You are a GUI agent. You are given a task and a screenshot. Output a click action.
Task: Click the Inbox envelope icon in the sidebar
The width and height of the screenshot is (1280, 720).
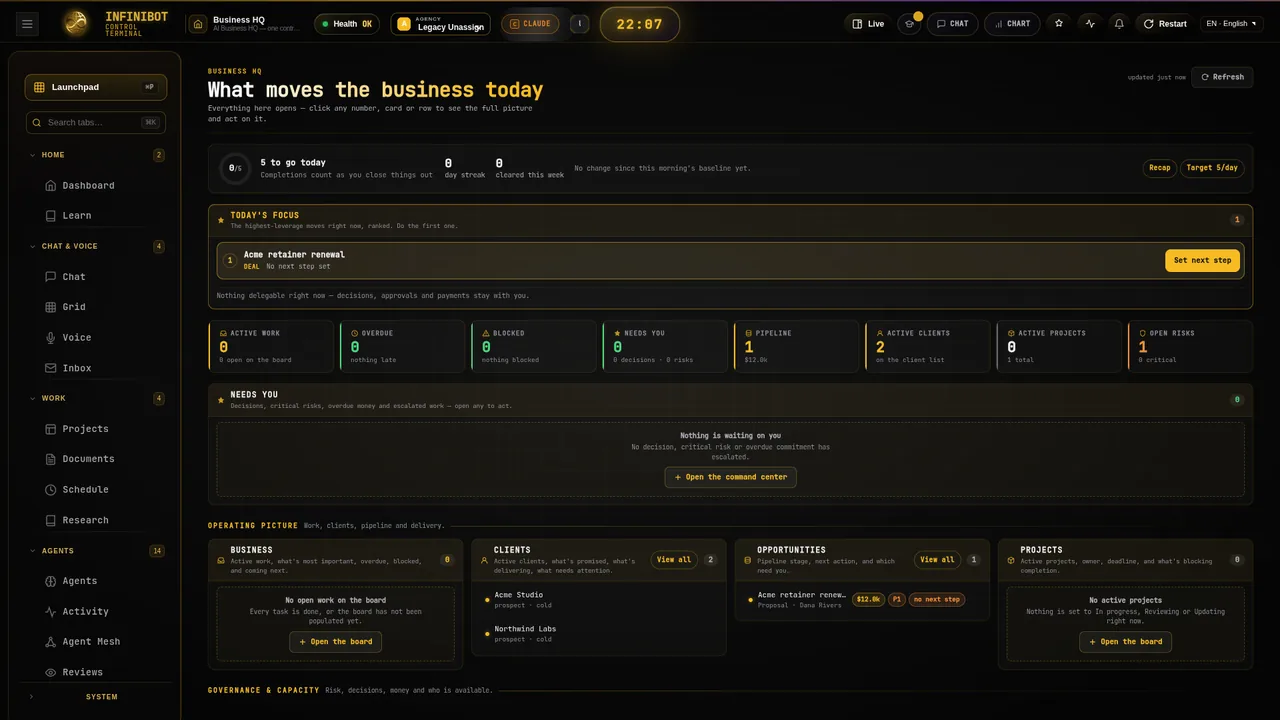51,368
